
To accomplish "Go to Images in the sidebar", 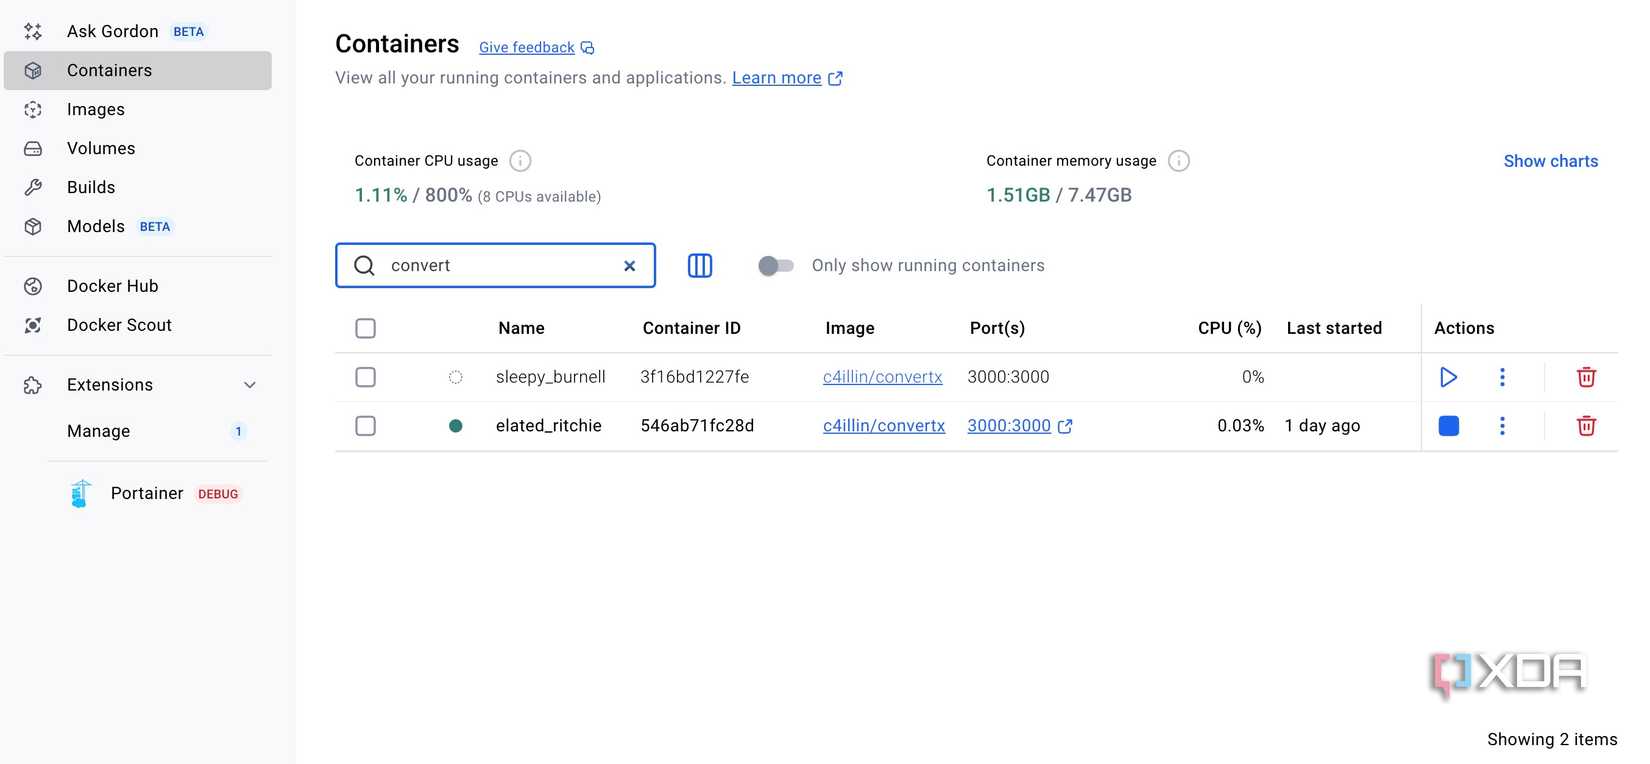I will coord(138,109).
